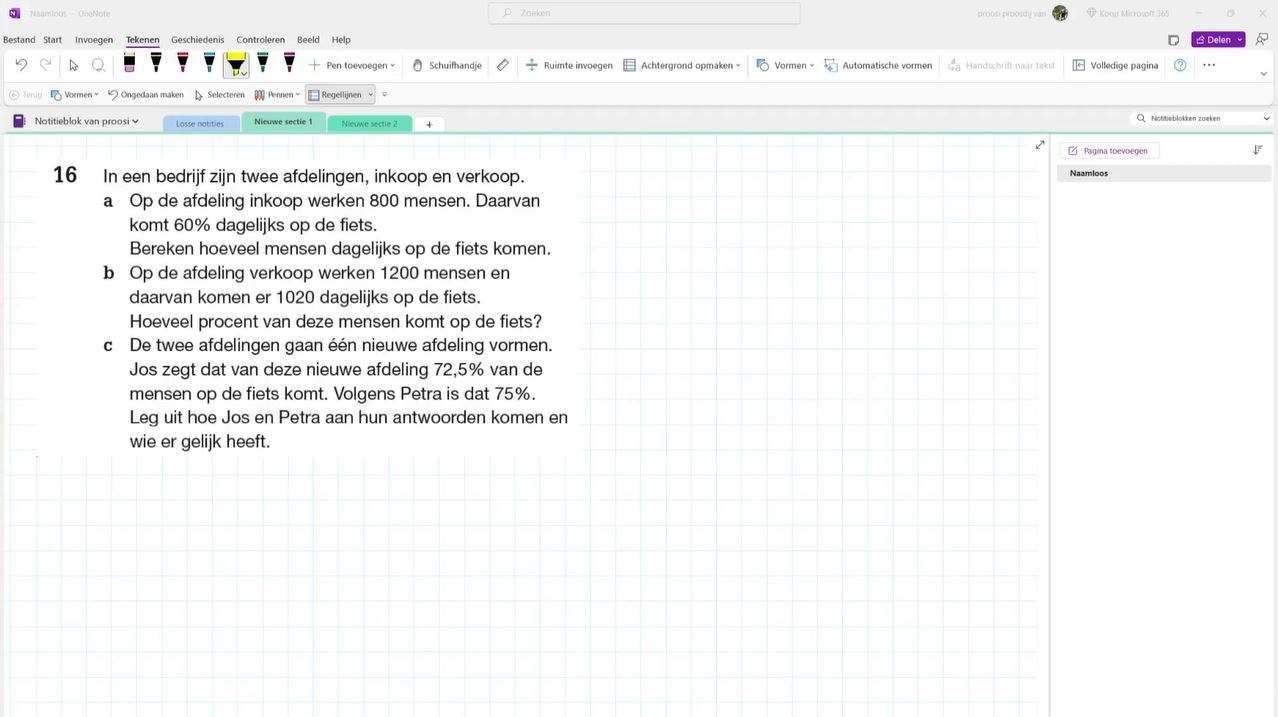
Task: Open the Bestand menu
Action: [19, 40]
